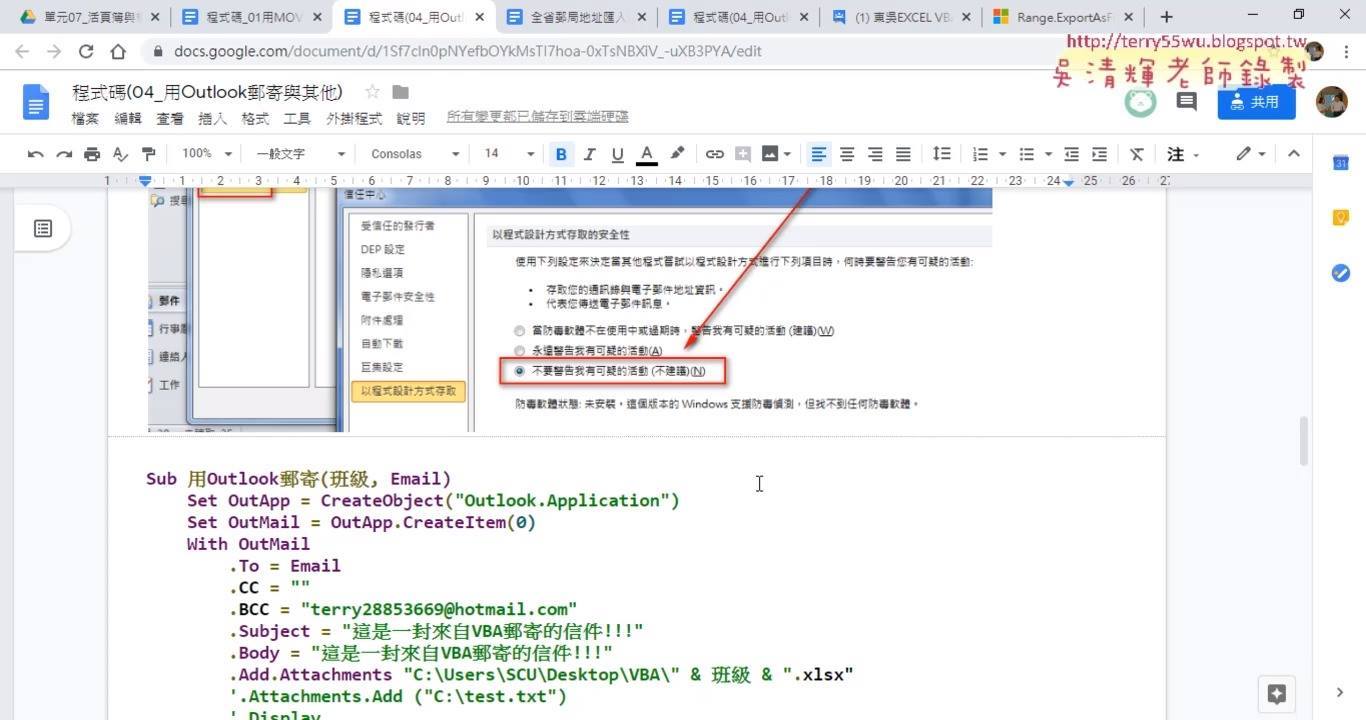
Task: Open the 一般文字 paragraph style dropdown
Action: pyautogui.click(x=300, y=154)
